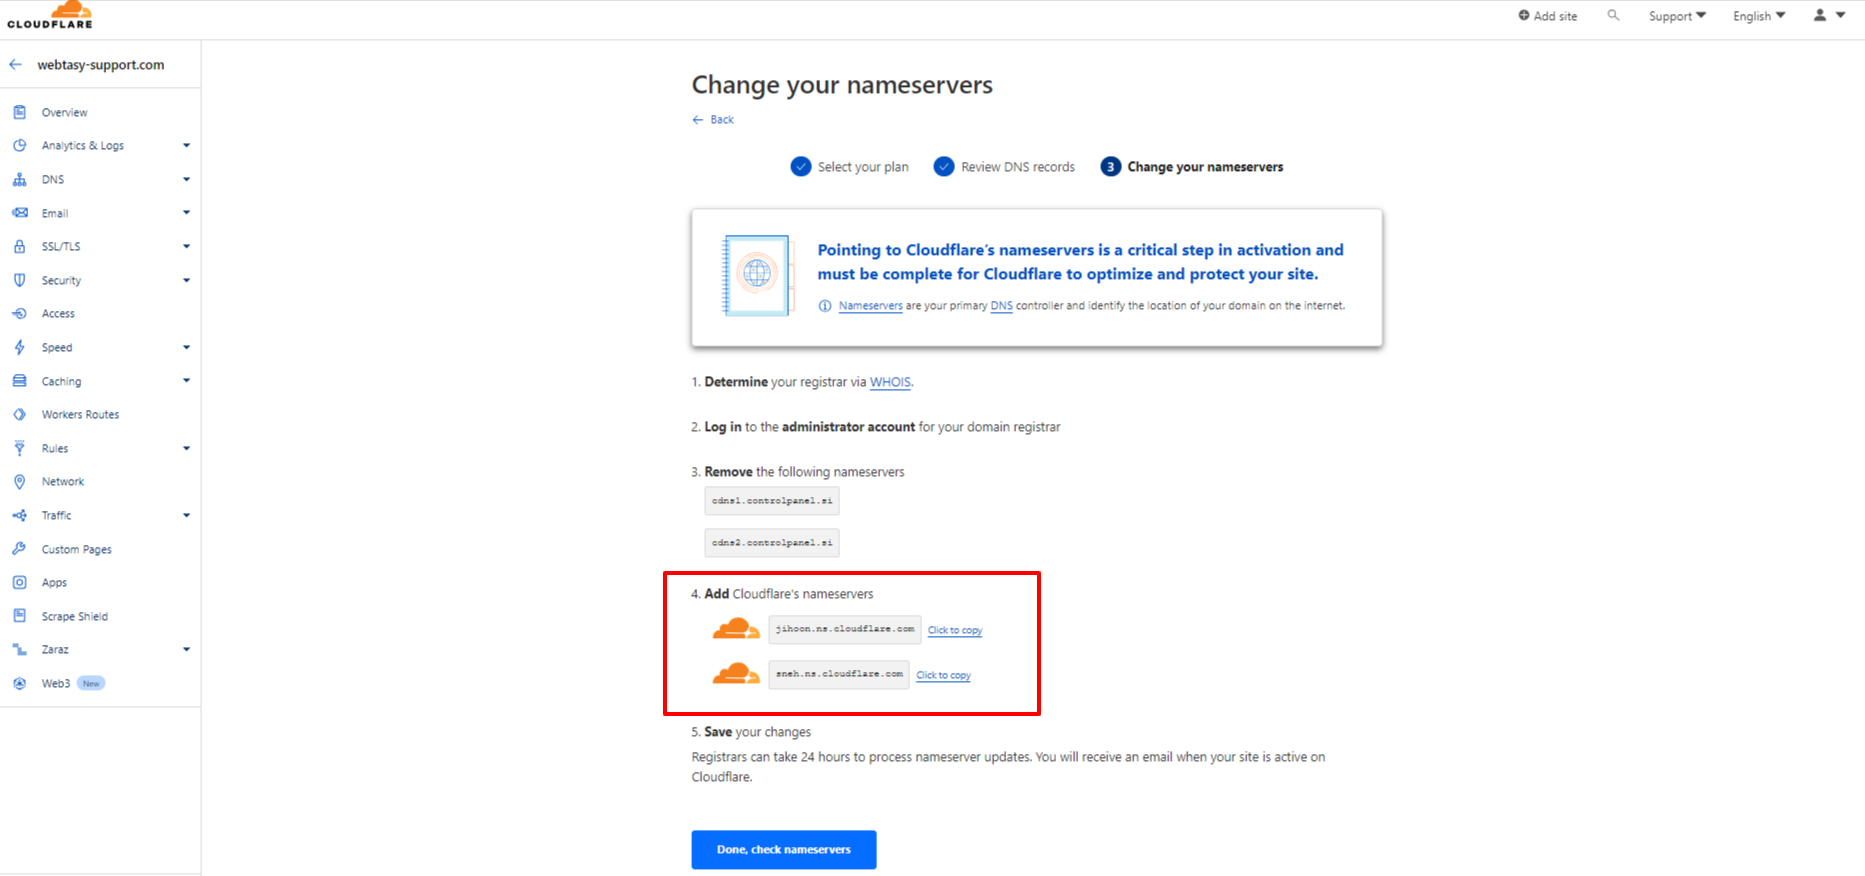The height and width of the screenshot is (876, 1865).
Task: Select the Speed lightning bolt icon
Action: coord(19,348)
